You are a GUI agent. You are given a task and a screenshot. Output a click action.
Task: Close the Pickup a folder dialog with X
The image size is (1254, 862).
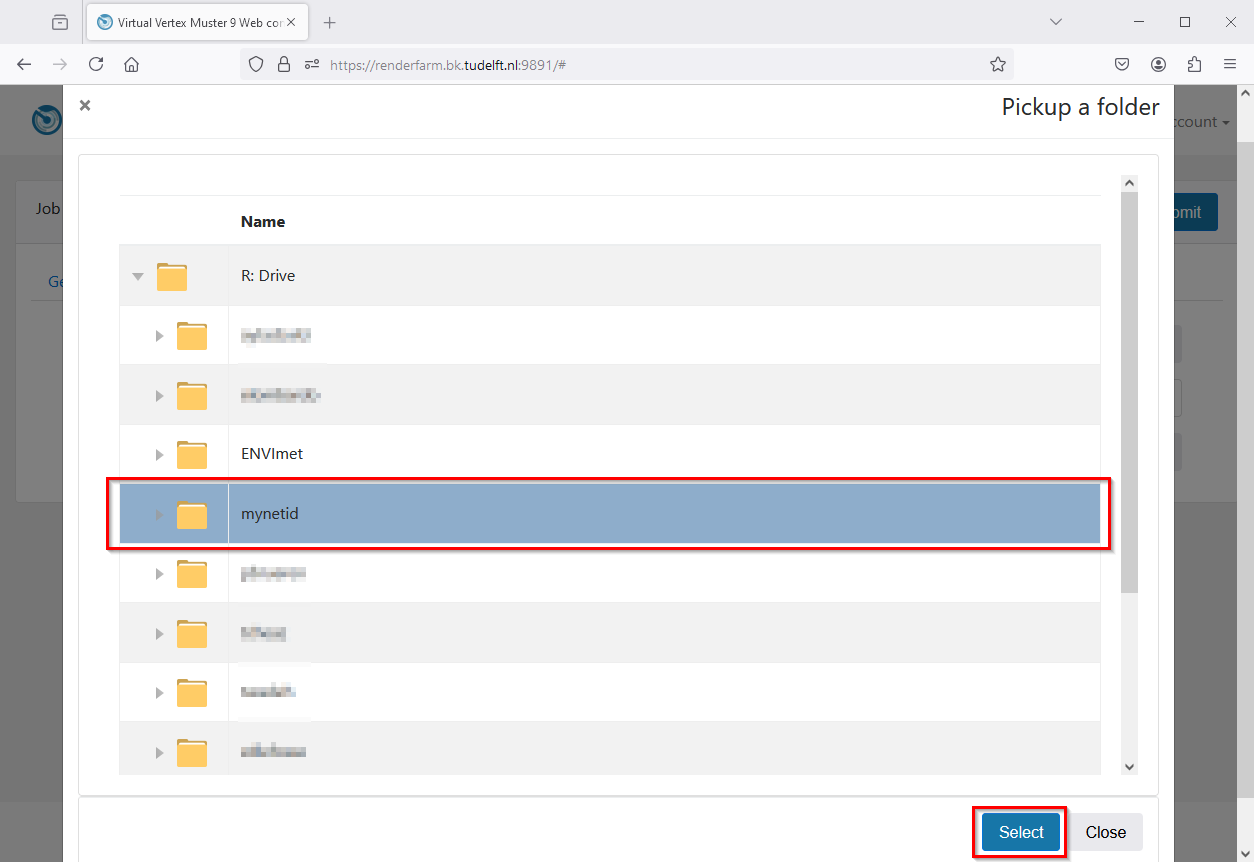(85, 105)
